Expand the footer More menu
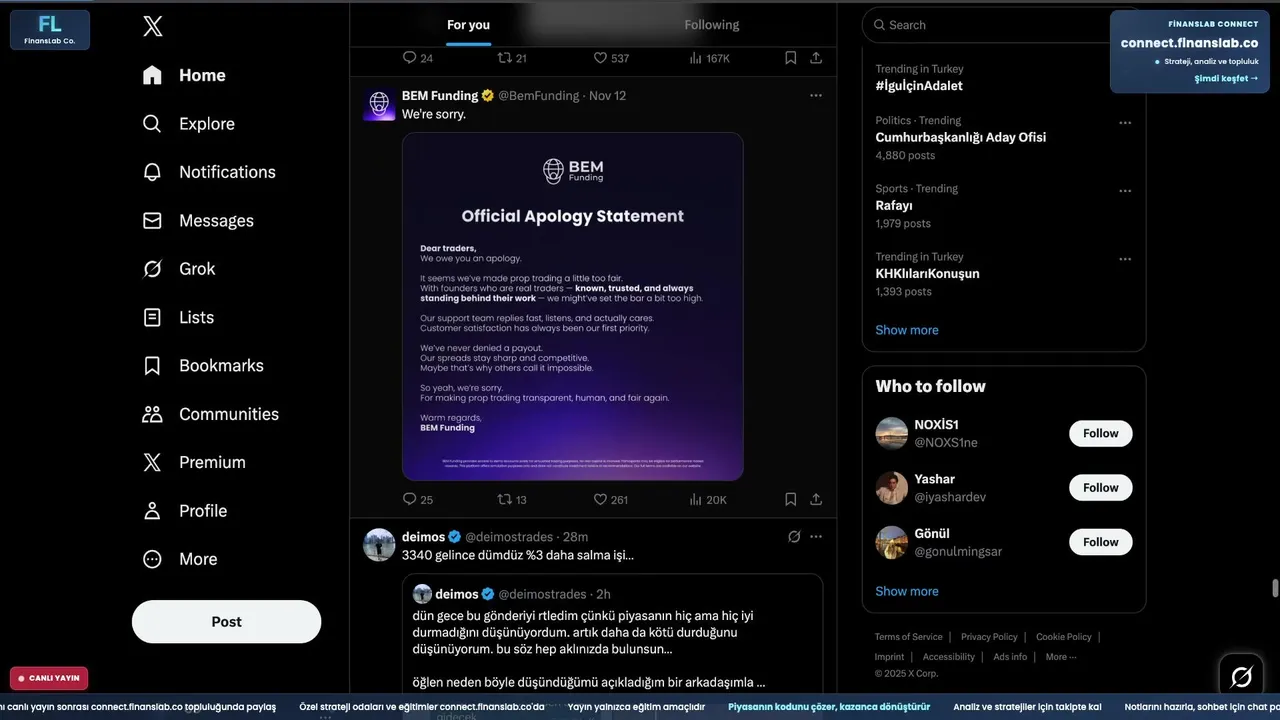The width and height of the screenshot is (1280, 720). (1061, 657)
